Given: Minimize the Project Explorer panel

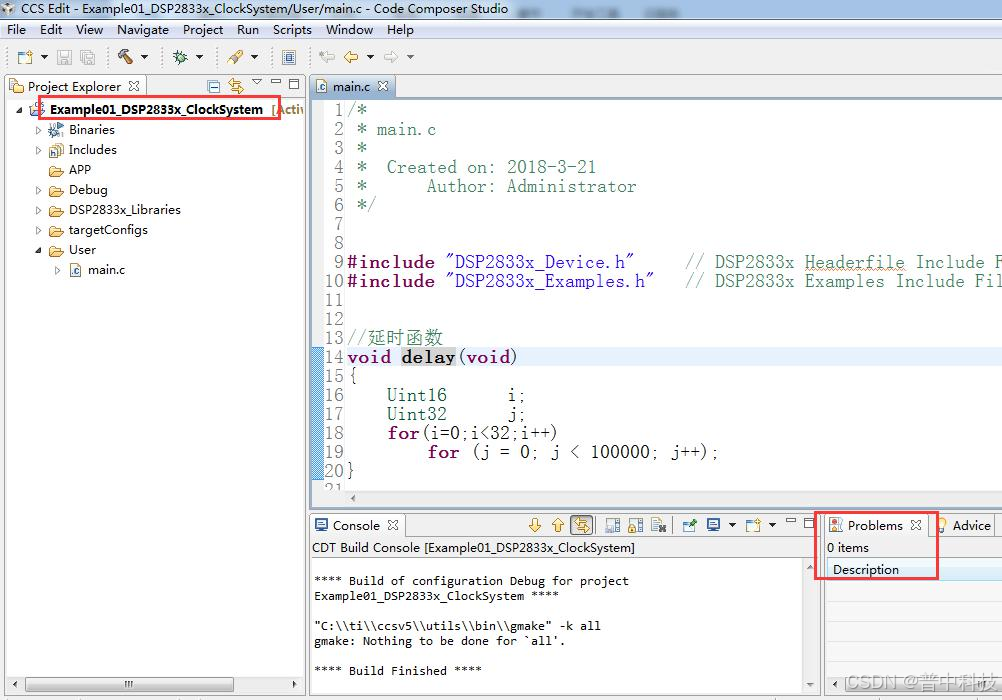Looking at the screenshot, I should (276, 82).
